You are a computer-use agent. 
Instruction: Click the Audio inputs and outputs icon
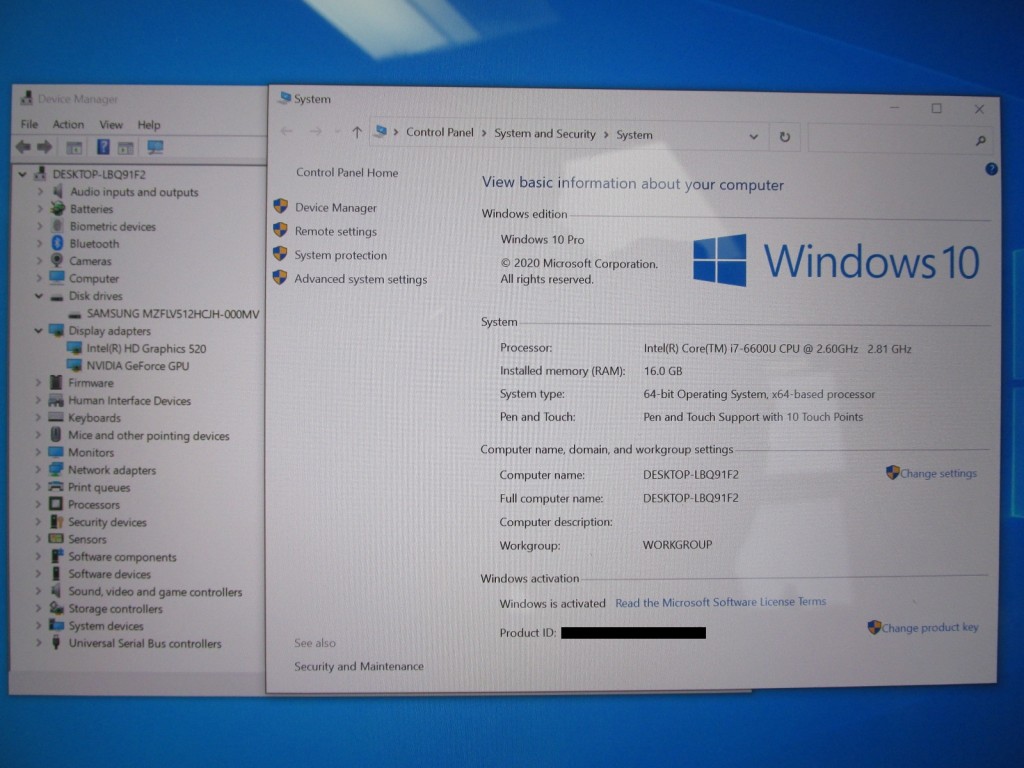(x=58, y=191)
